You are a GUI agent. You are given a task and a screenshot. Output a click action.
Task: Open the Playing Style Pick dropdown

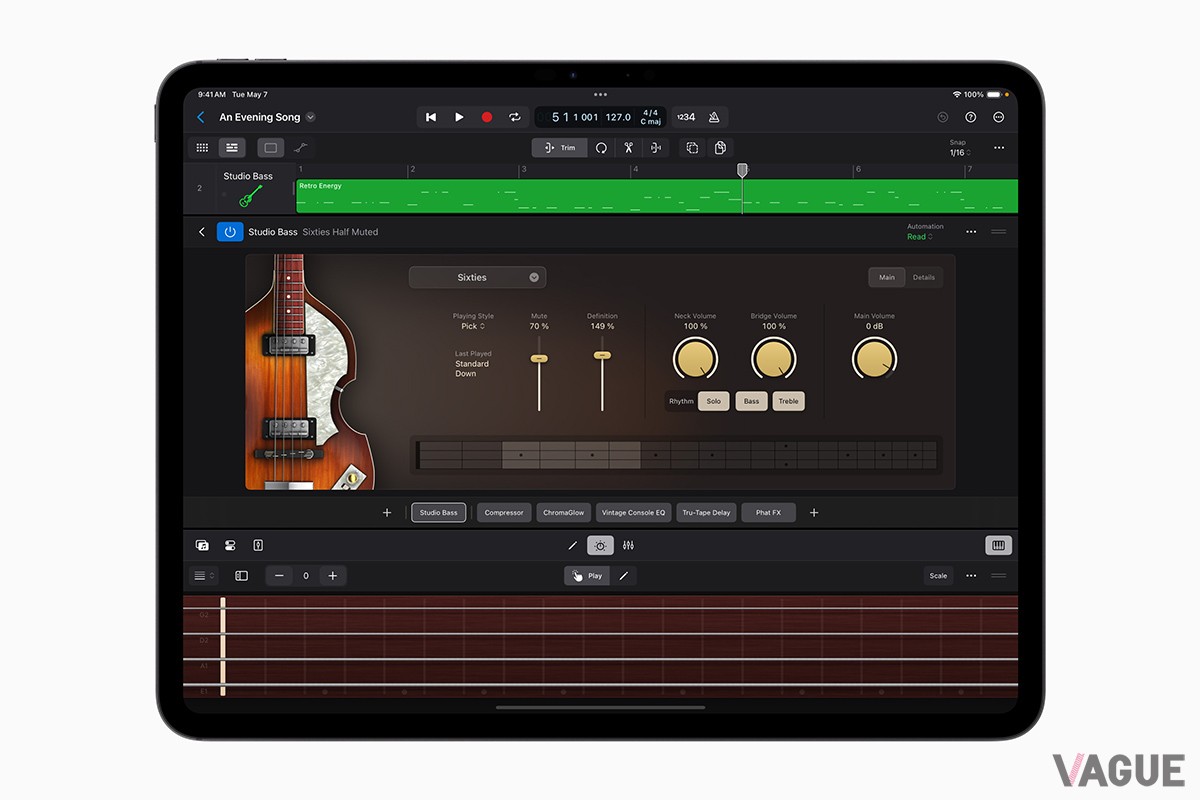tap(473, 326)
